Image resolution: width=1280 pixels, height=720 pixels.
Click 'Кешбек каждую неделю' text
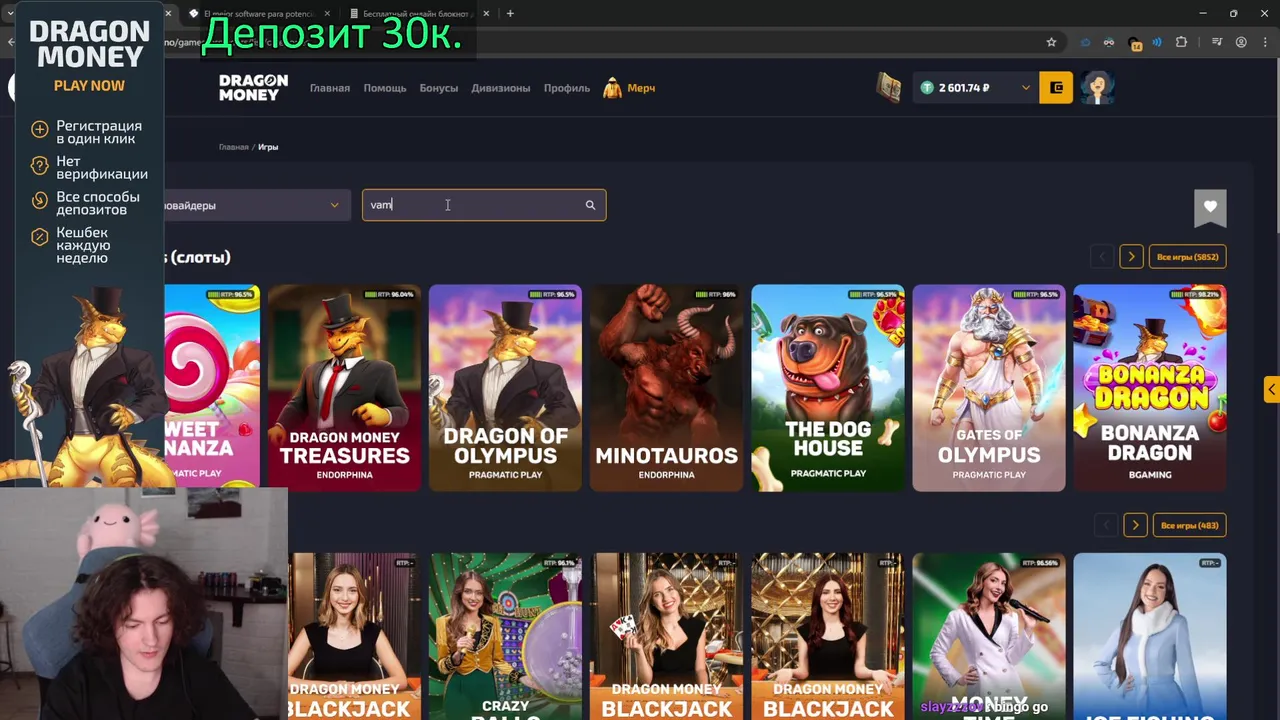[83, 245]
